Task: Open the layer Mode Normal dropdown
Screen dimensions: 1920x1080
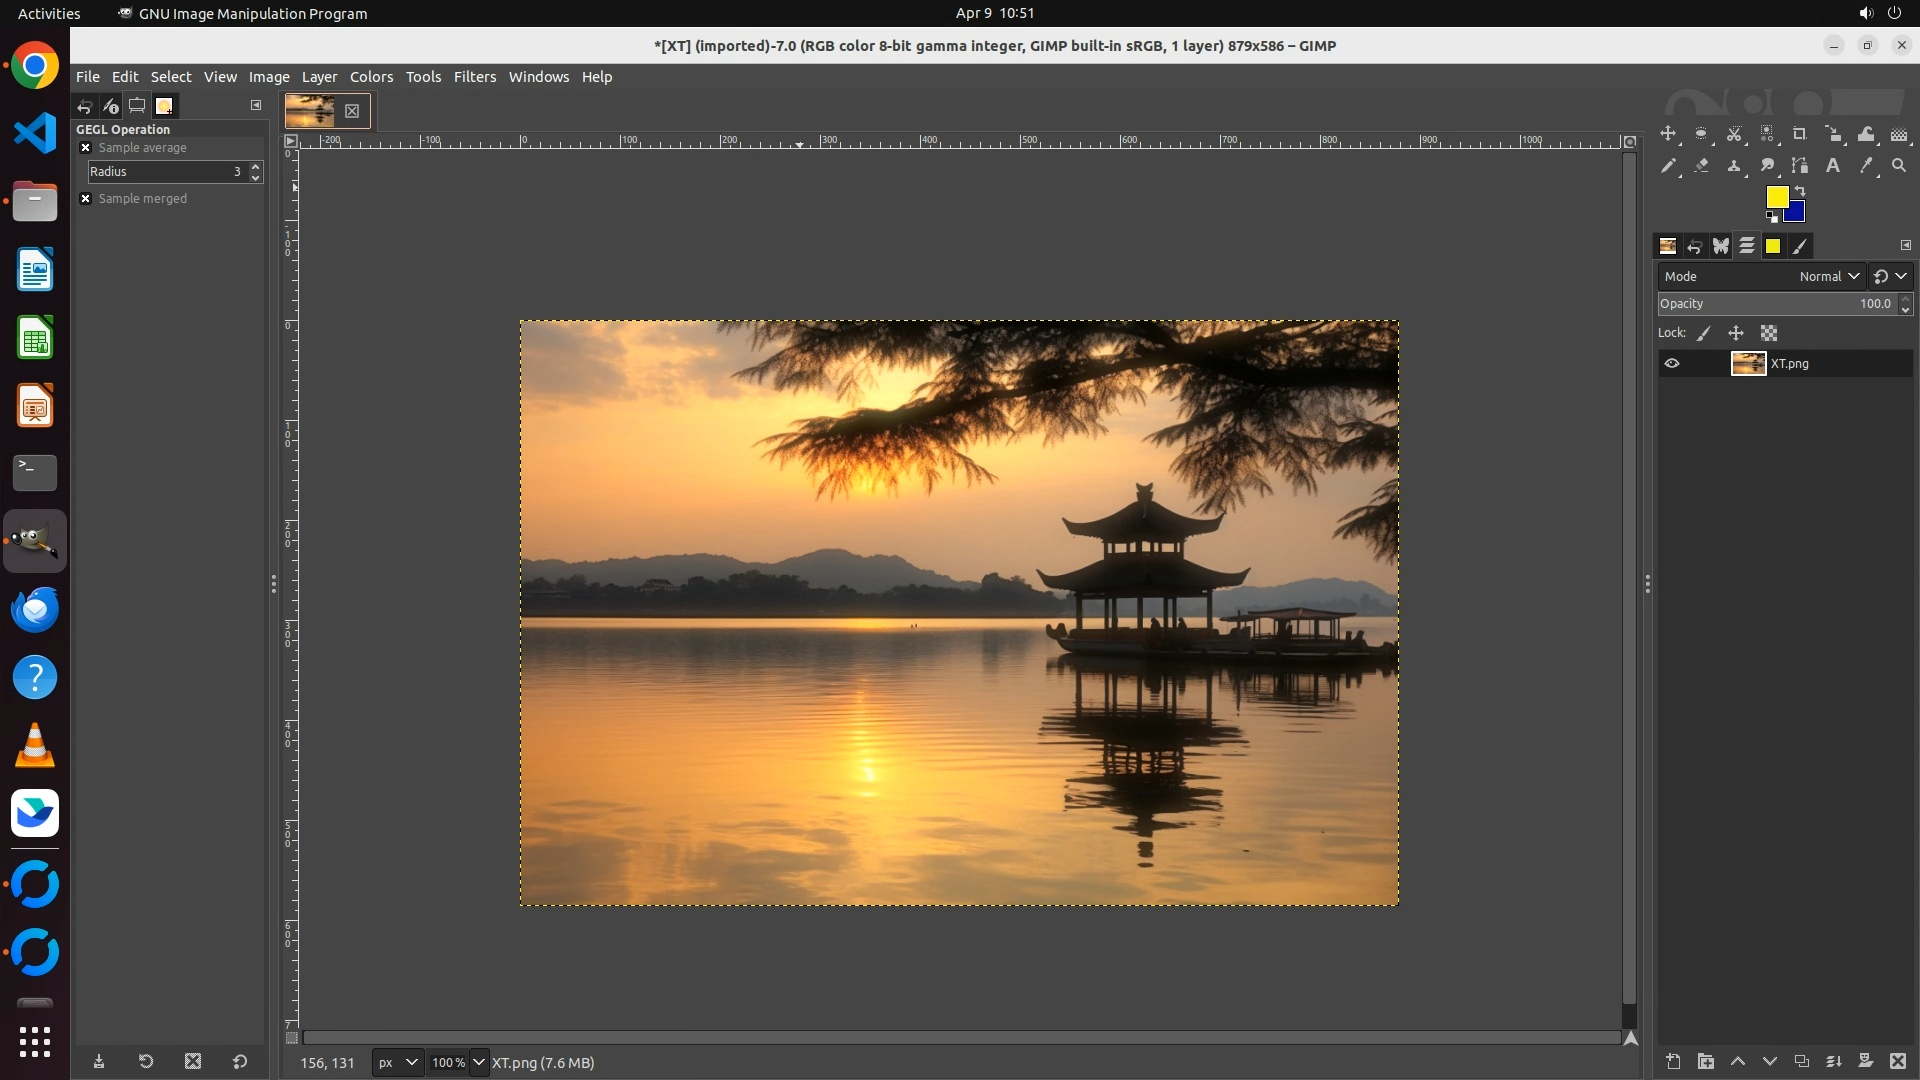Action: [x=1828, y=277]
